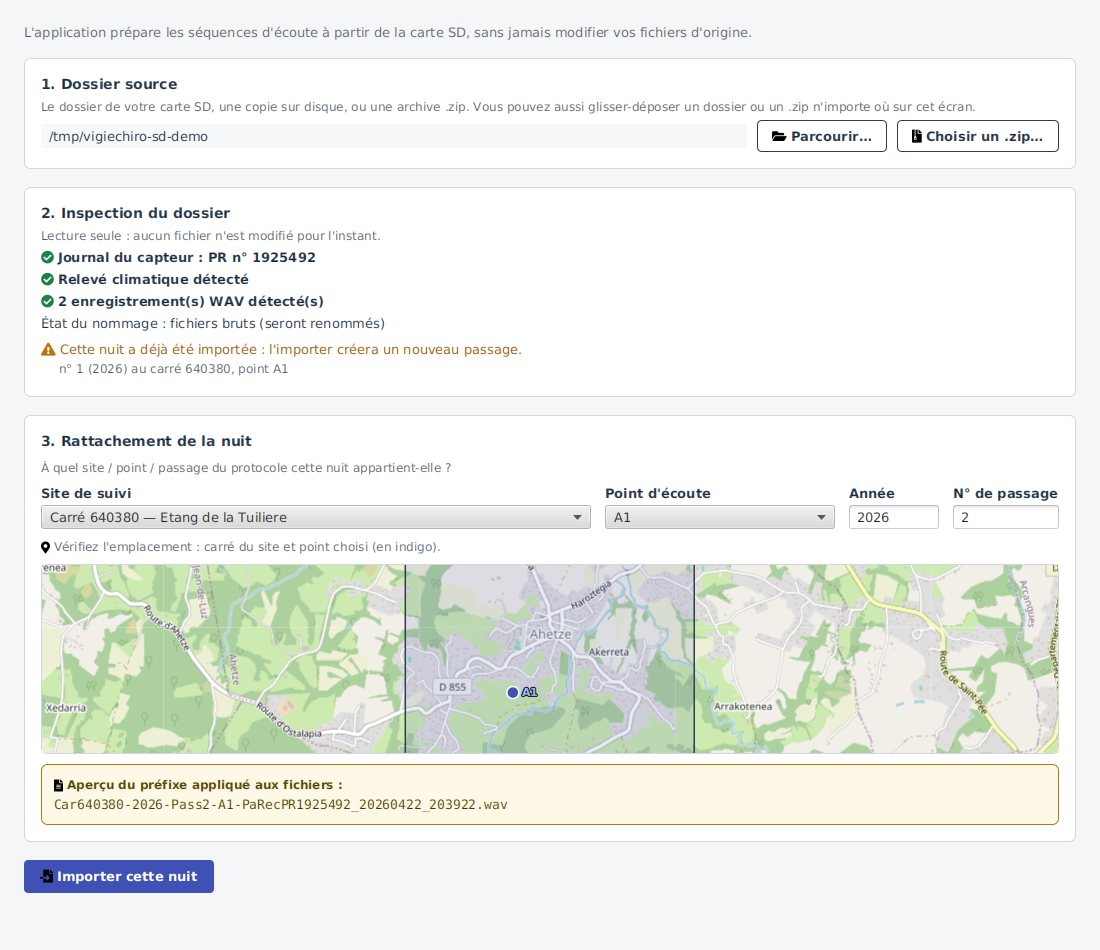The width and height of the screenshot is (1100, 950).
Task: Click the '3. Rattachement de la nuit' heading
Action: [x=147, y=441]
